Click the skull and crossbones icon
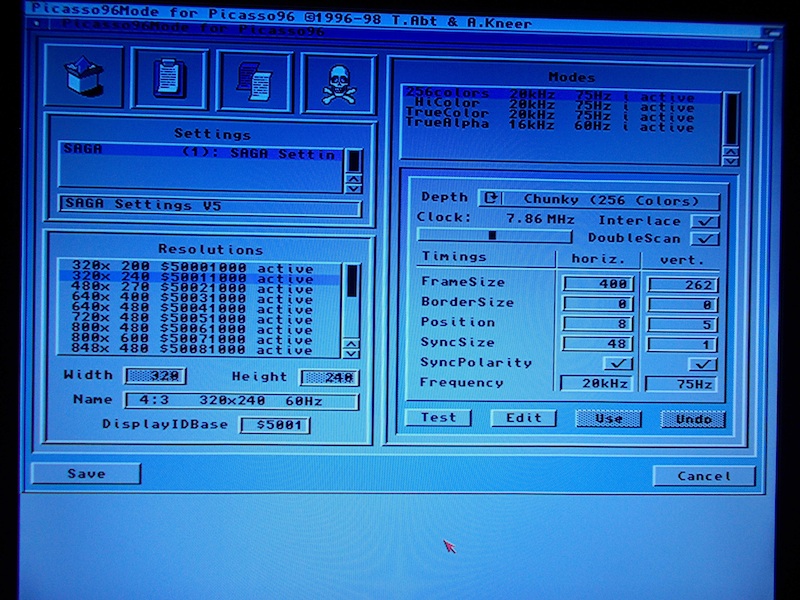 pos(339,84)
